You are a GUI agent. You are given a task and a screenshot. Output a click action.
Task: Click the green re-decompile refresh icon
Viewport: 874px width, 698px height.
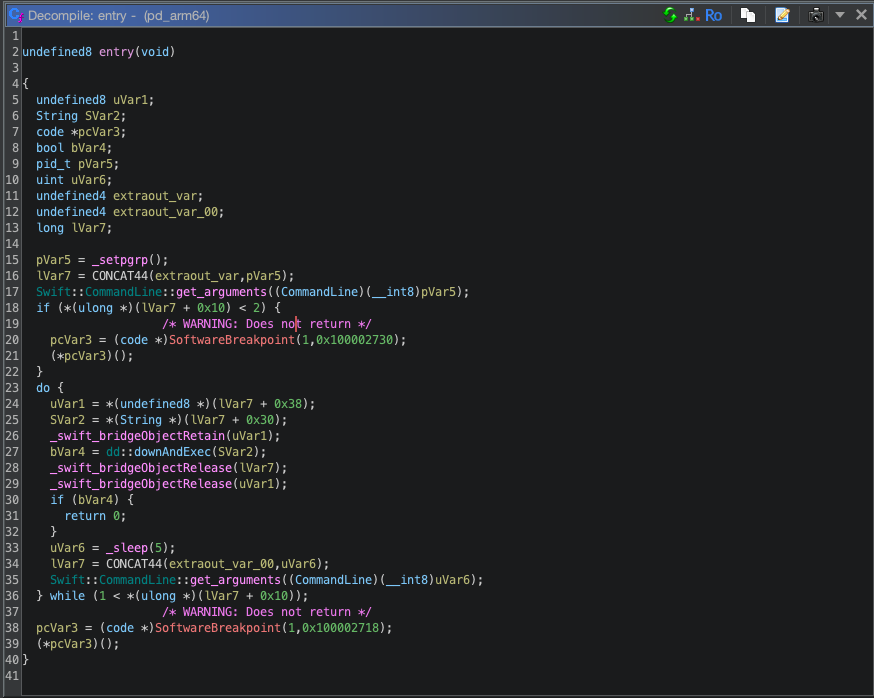tap(670, 15)
